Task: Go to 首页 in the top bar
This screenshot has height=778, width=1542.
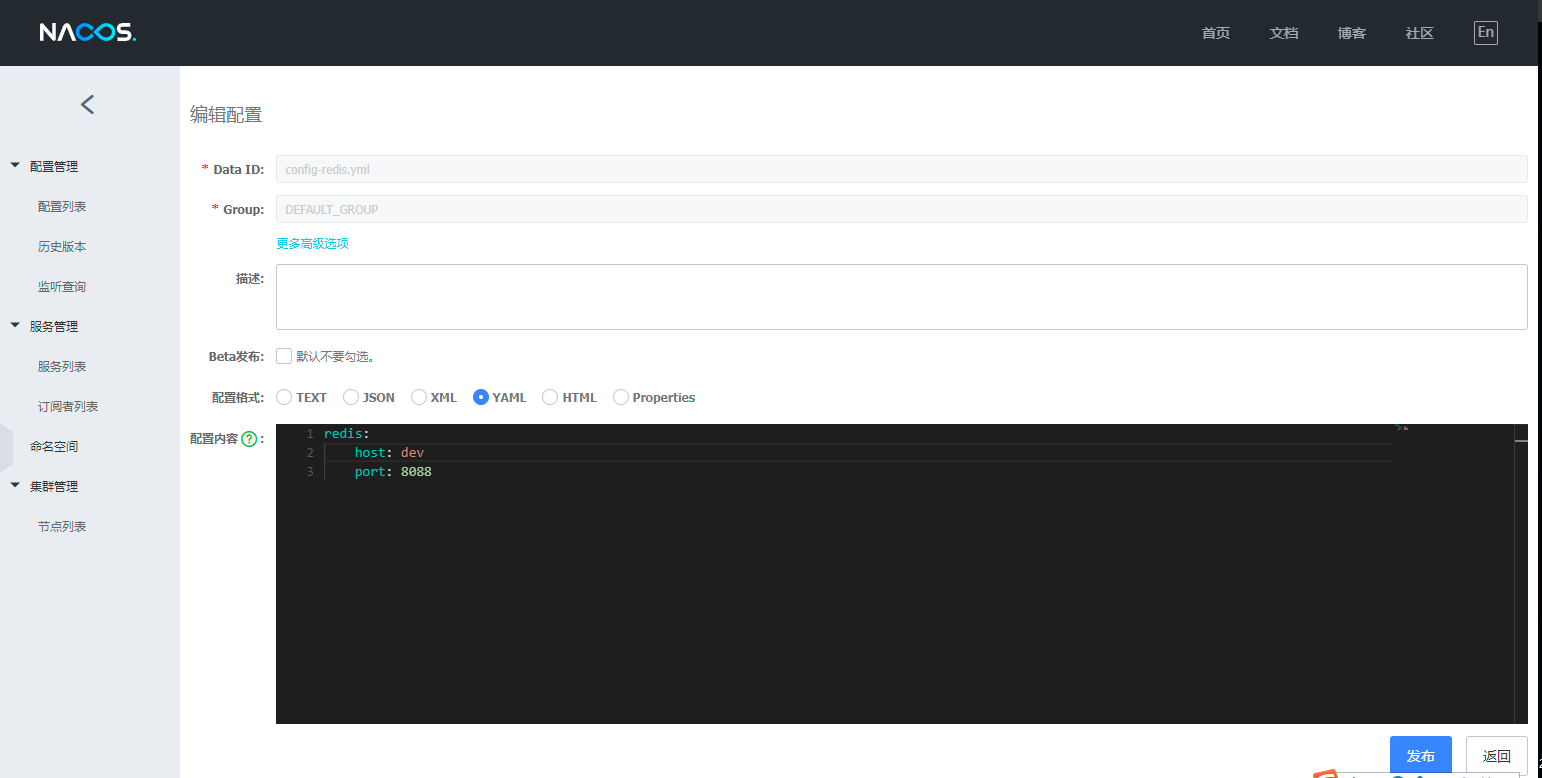Action: pyautogui.click(x=1216, y=32)
